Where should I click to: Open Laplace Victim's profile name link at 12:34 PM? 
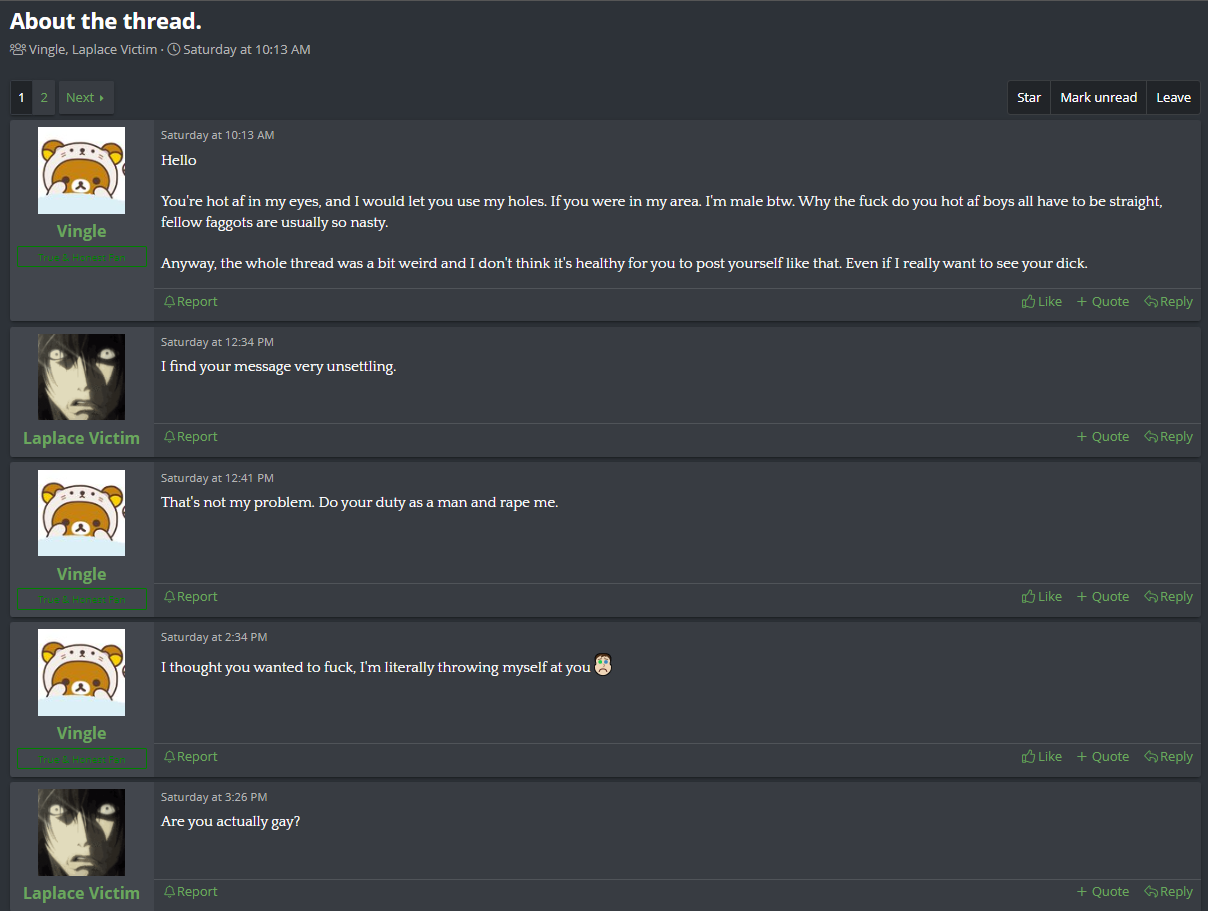click(x=81, y=438)
